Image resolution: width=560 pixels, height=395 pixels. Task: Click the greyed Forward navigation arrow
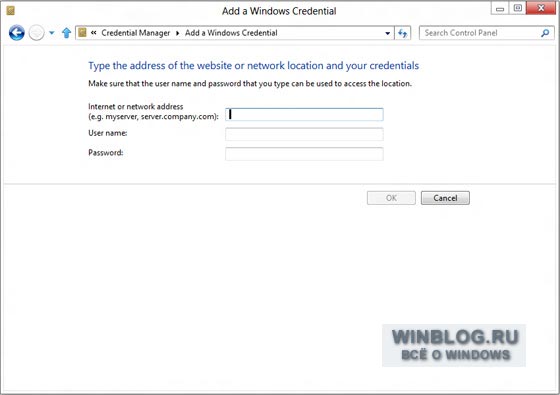coord(36,33)
